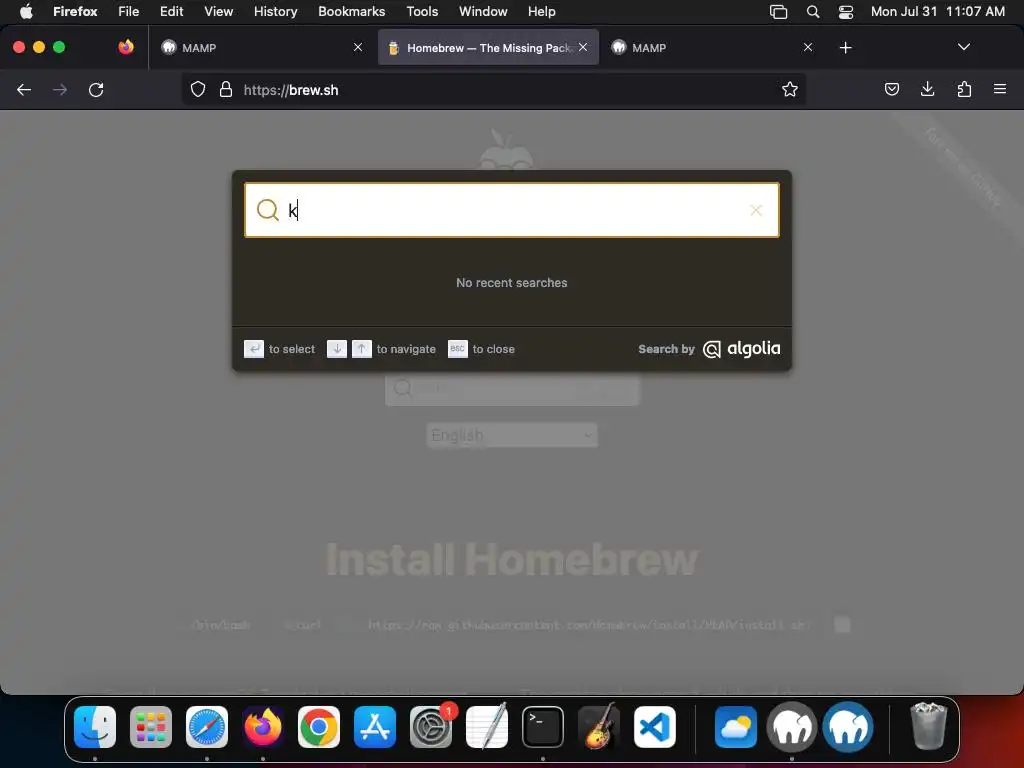Open Launchpad from the Dock

[151, 727]
